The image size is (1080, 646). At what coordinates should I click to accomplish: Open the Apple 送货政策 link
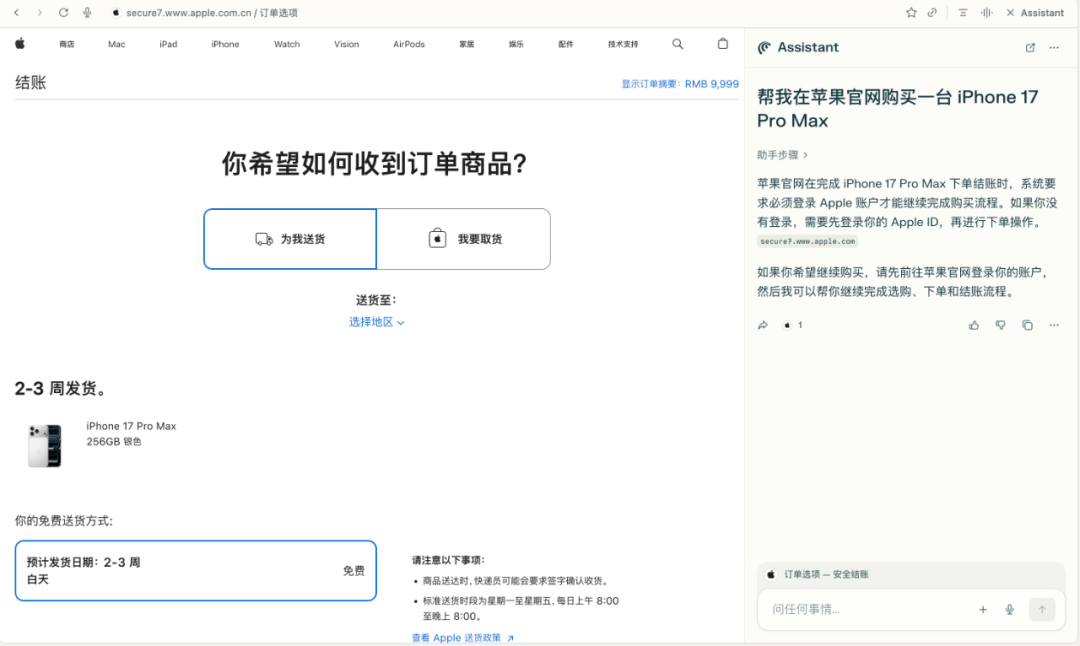pos(461,636)
